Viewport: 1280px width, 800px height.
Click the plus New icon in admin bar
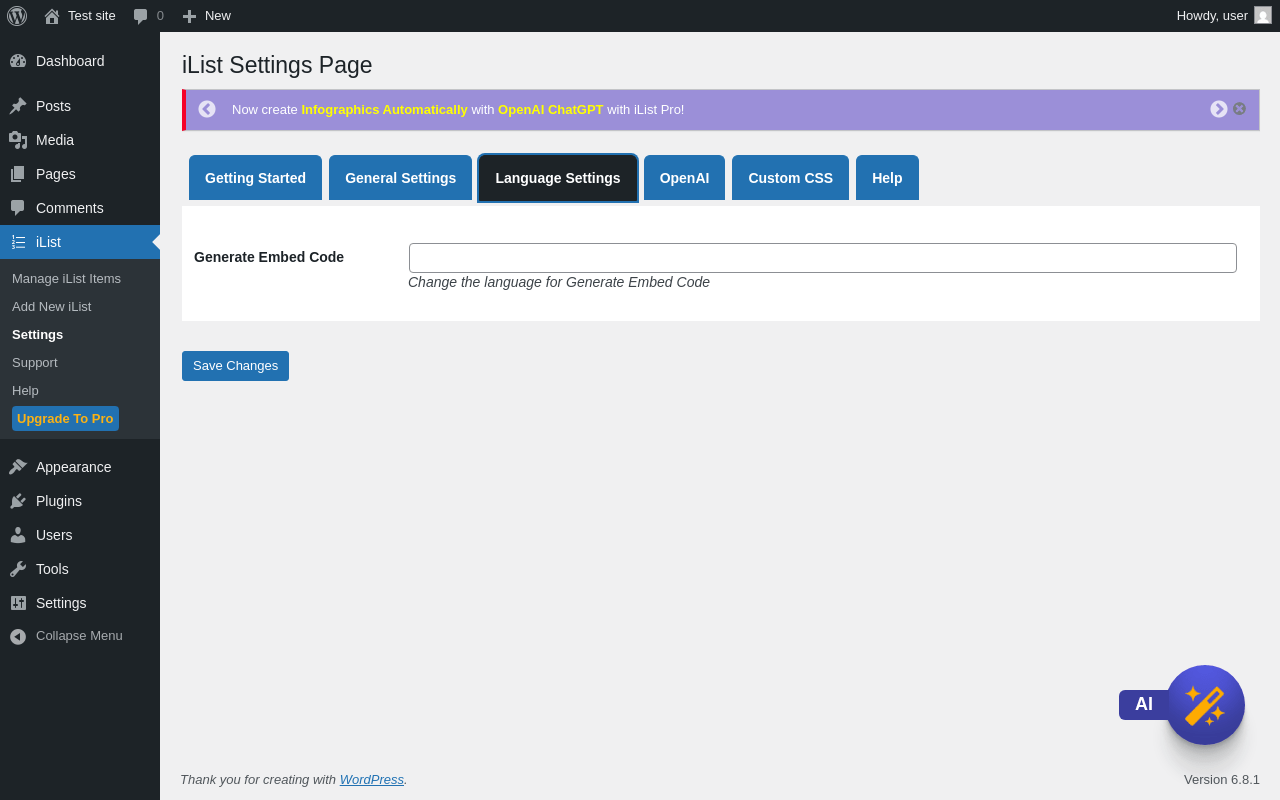(189, 16)
